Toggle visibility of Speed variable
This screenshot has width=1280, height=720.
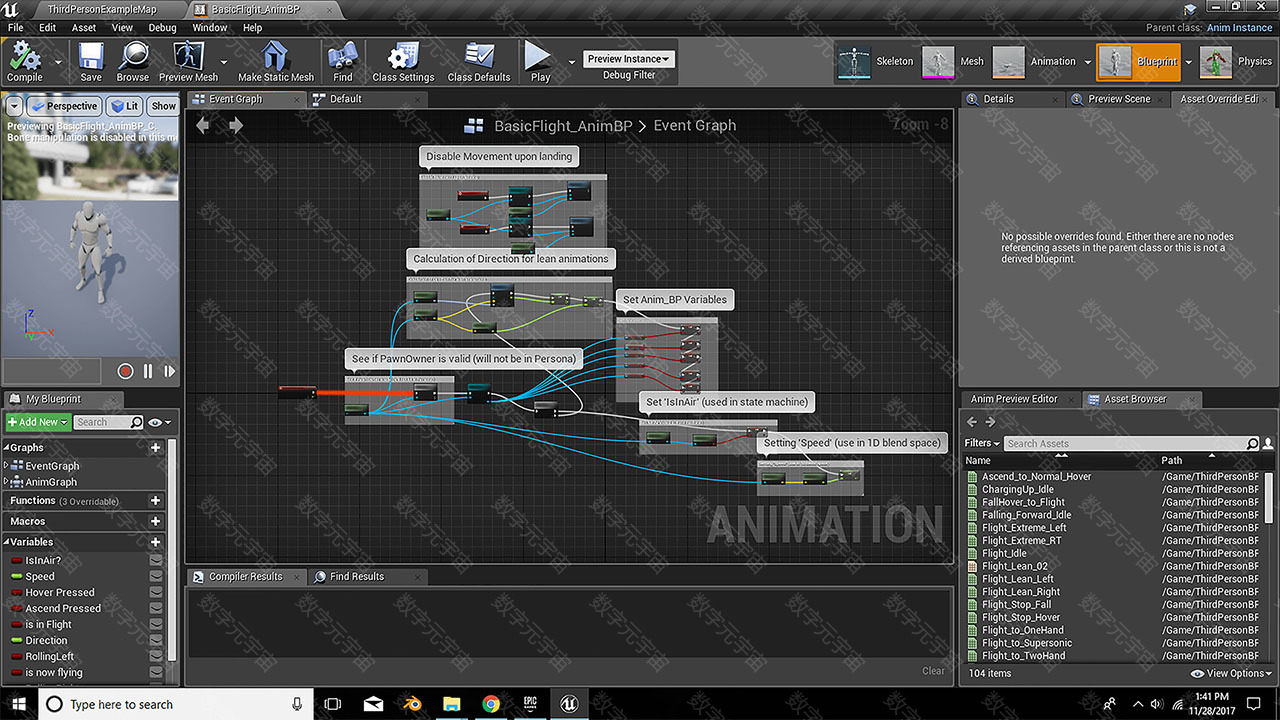tap(156, 577)
